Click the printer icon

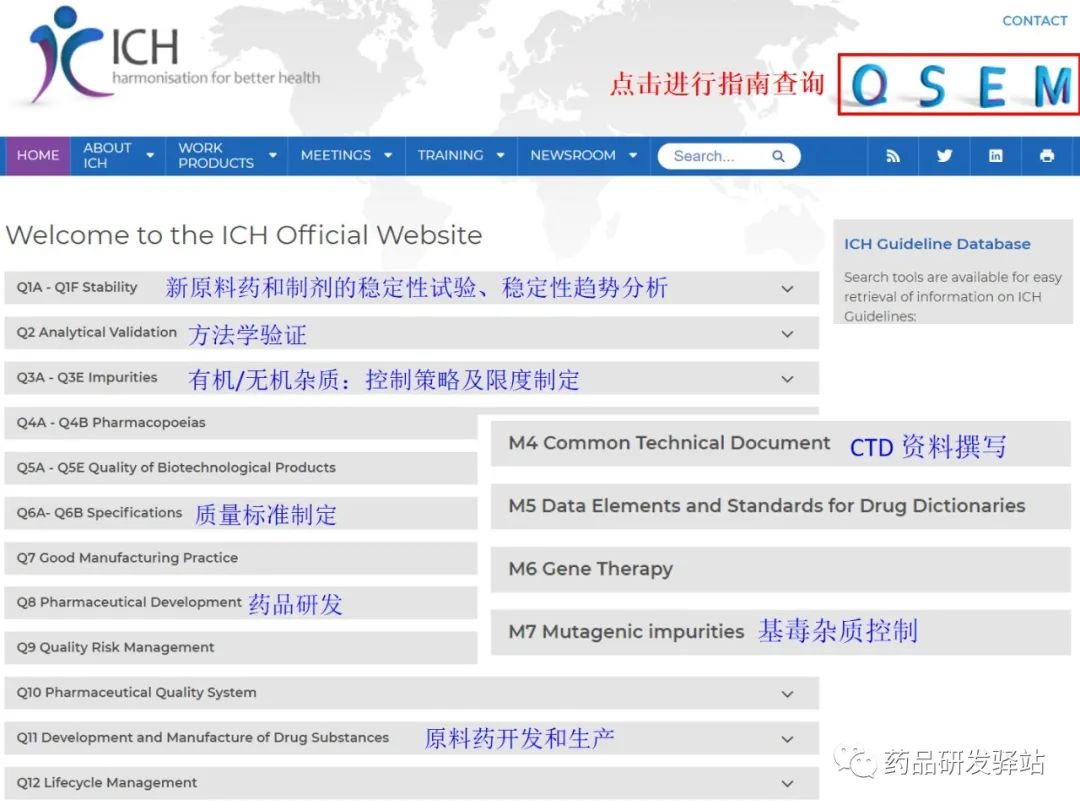tap(1047, 156)
